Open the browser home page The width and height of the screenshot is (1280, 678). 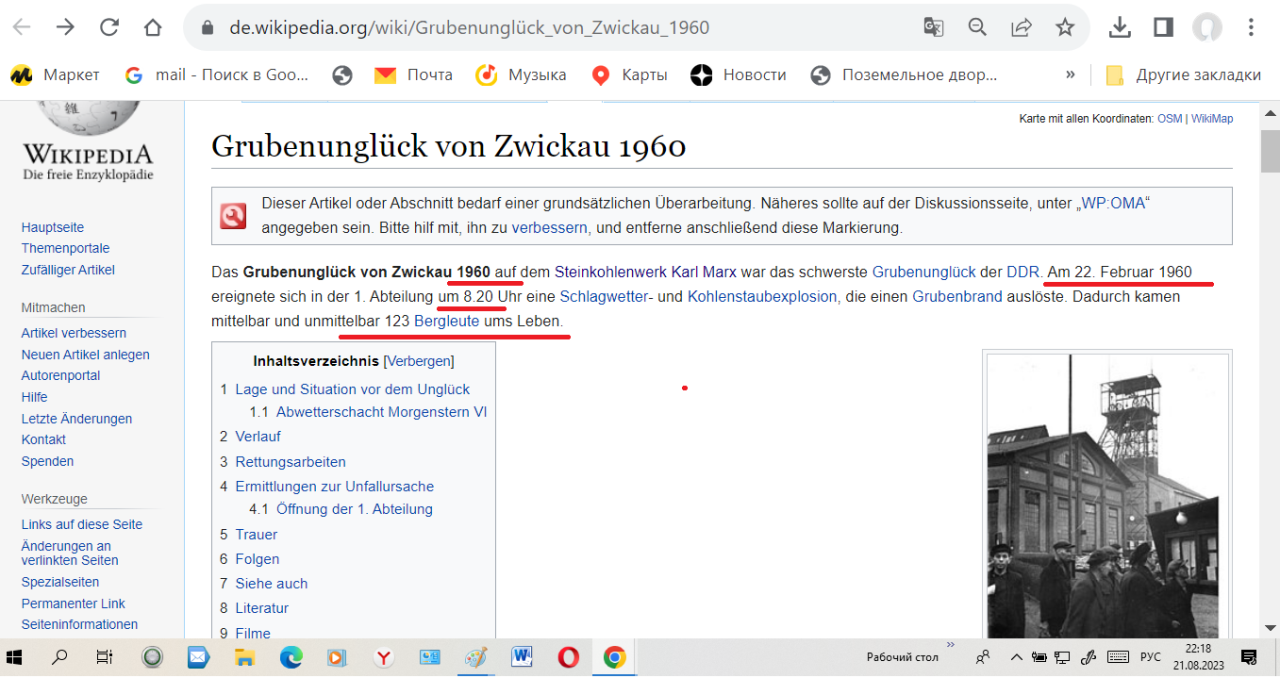[x=152, y=27]
